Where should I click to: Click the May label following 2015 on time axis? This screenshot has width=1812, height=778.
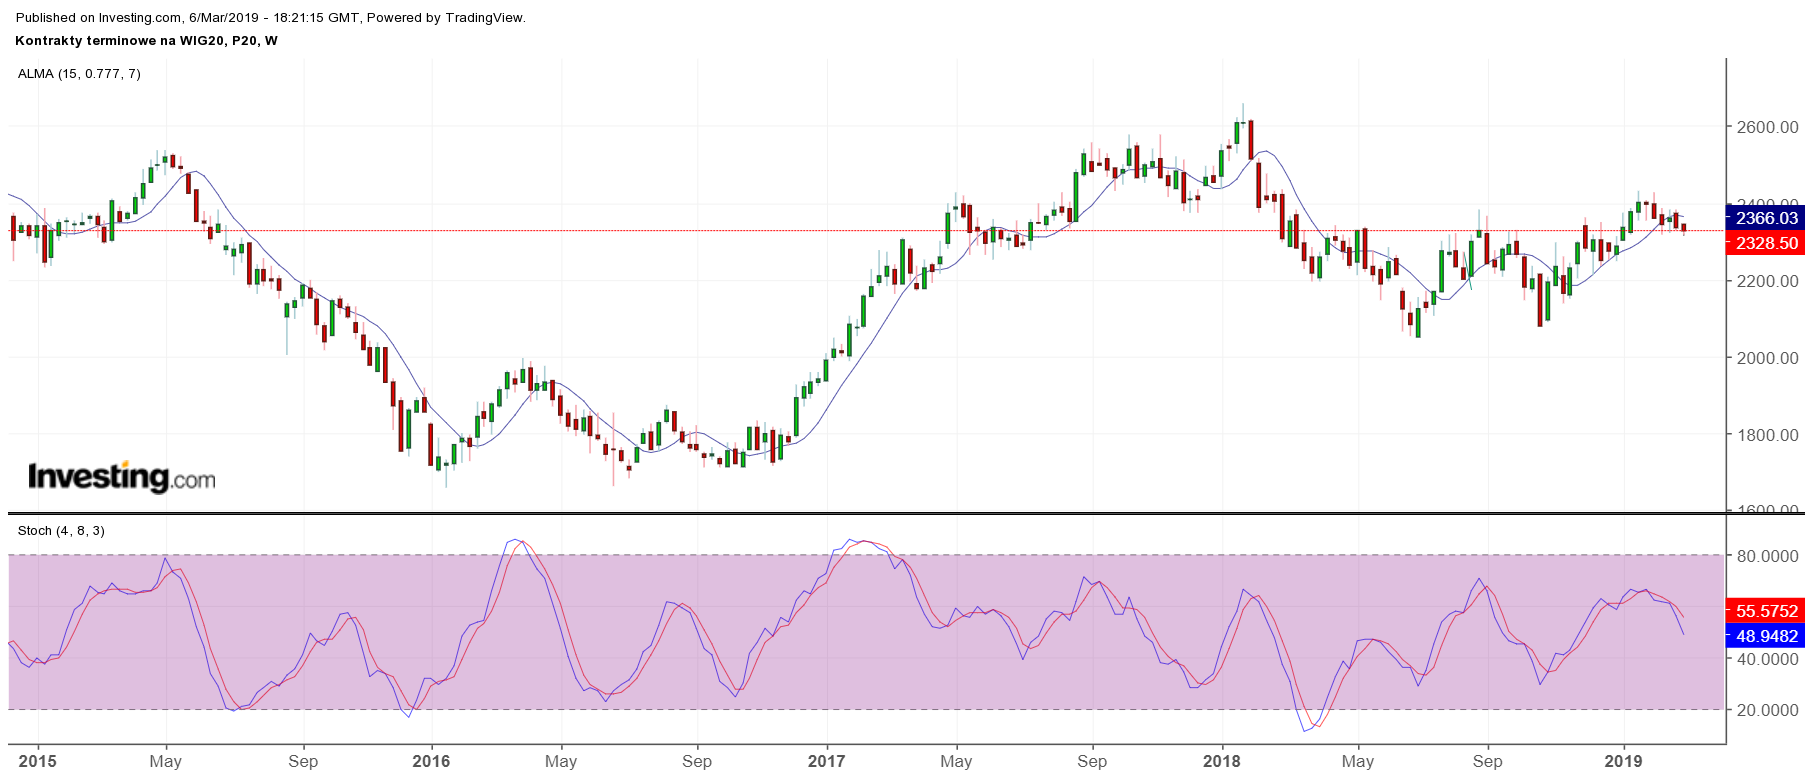(166, 762)
